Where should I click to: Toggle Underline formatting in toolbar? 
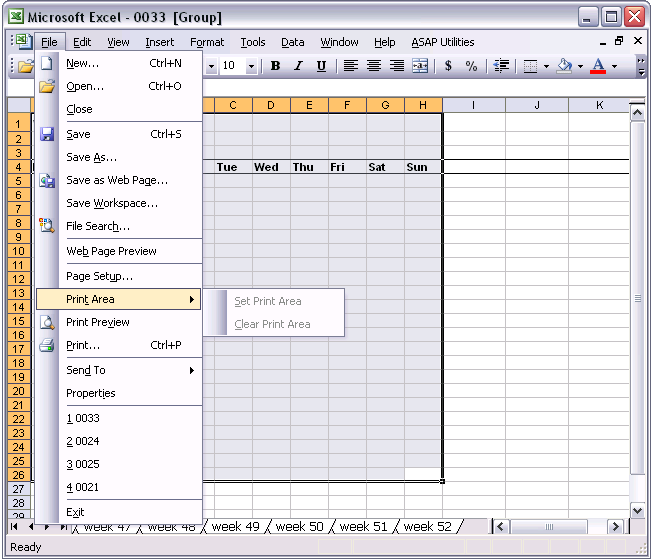(321, 66)
